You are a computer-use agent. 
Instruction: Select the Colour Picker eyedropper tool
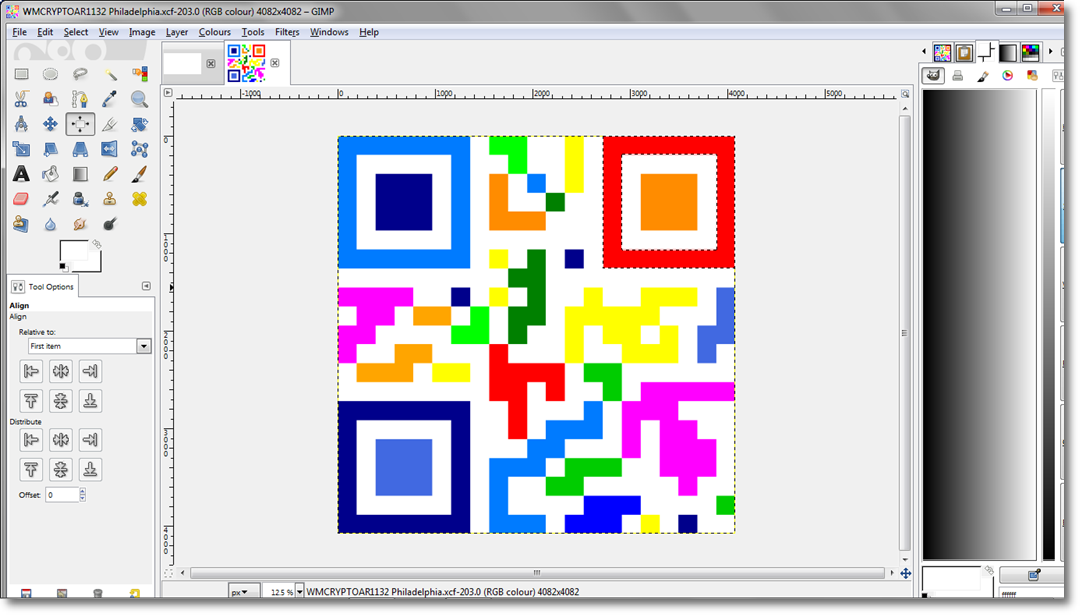(x=110, y=99)
